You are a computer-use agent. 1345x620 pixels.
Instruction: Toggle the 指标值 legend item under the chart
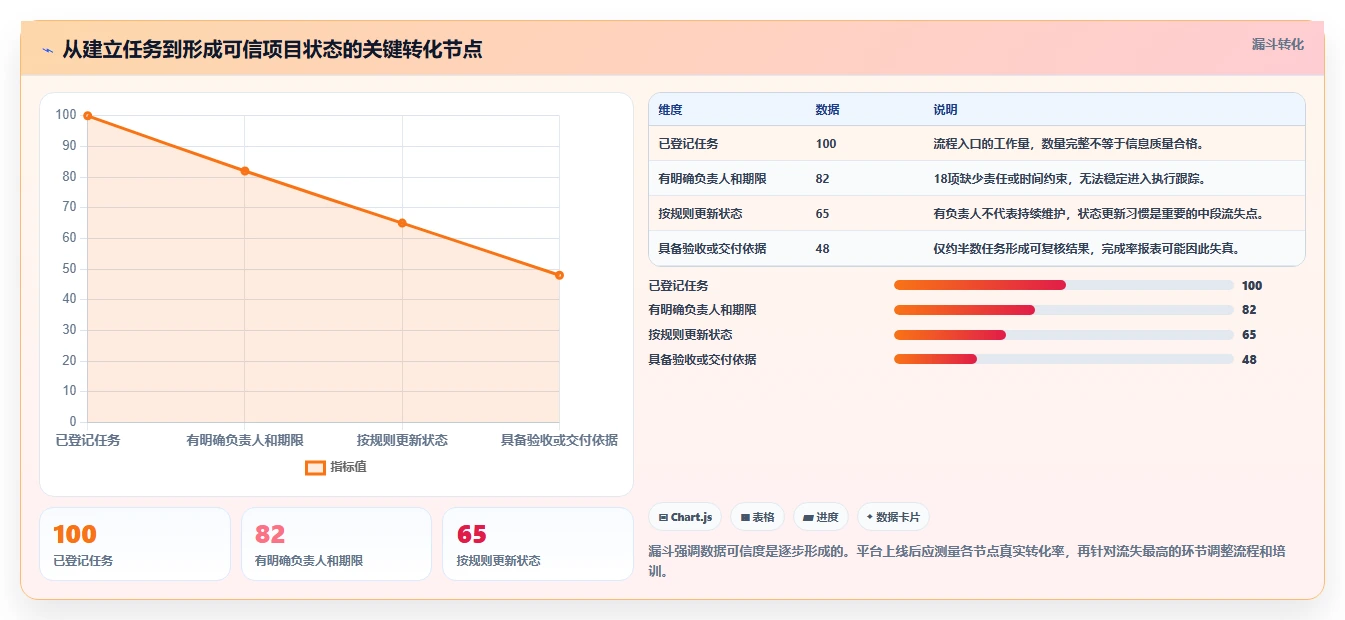pos(336,467)
